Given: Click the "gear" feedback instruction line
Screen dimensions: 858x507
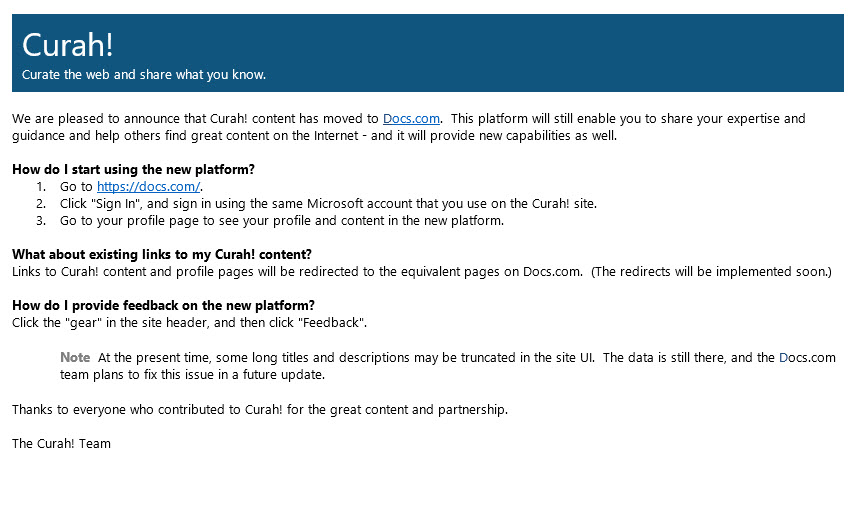Looking at the screenshot, I should pos(189,322).
